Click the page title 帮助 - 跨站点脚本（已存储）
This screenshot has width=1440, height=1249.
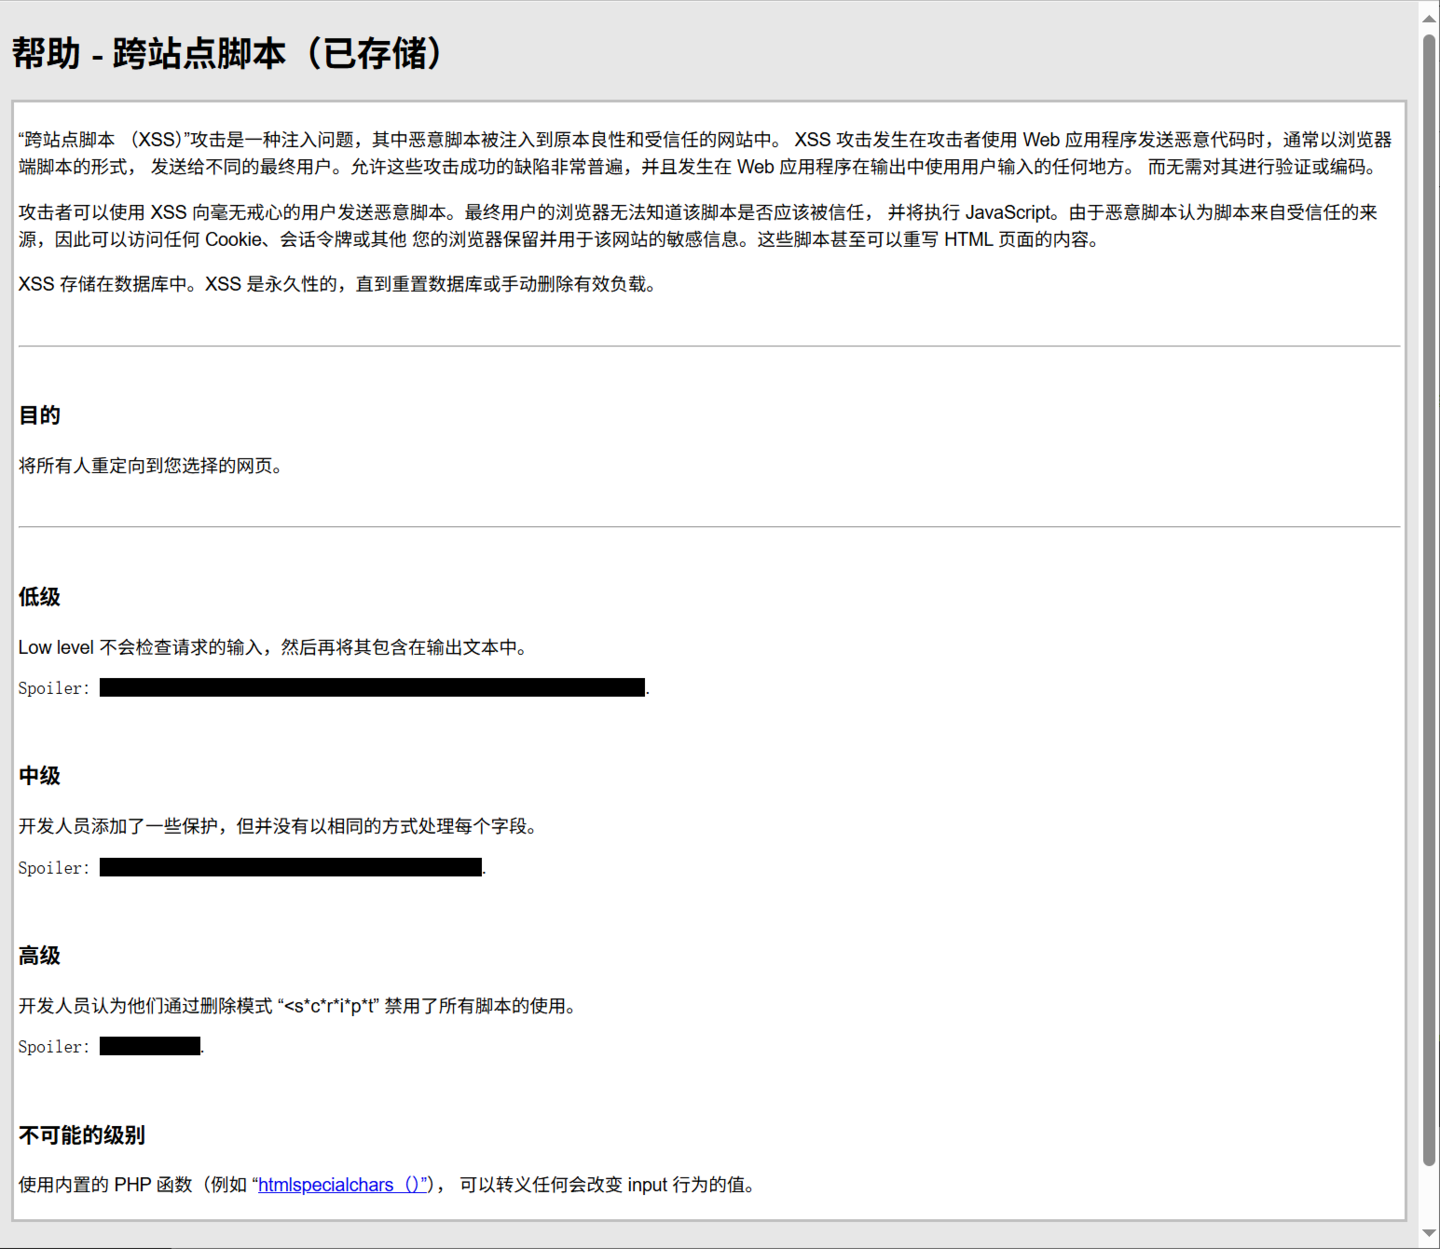click(x=228, y=54)
